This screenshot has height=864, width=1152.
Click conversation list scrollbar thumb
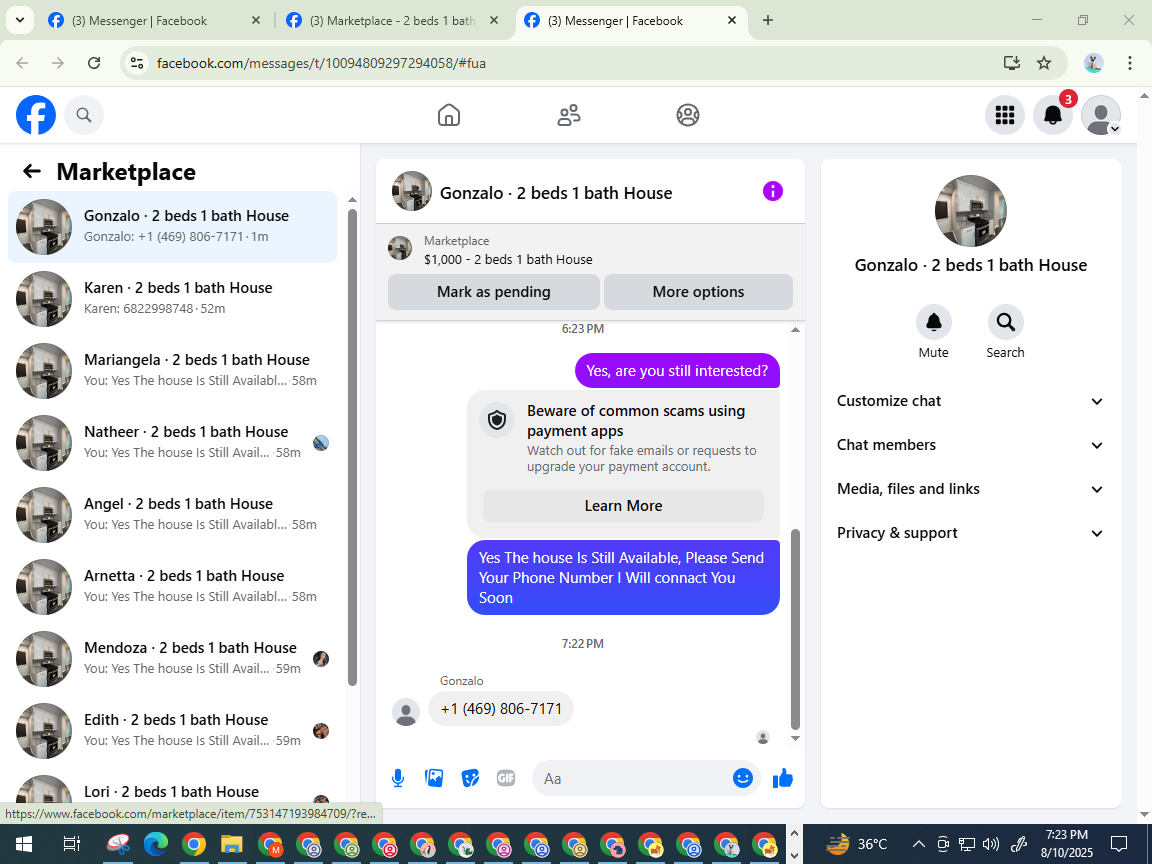click(353, 447)
